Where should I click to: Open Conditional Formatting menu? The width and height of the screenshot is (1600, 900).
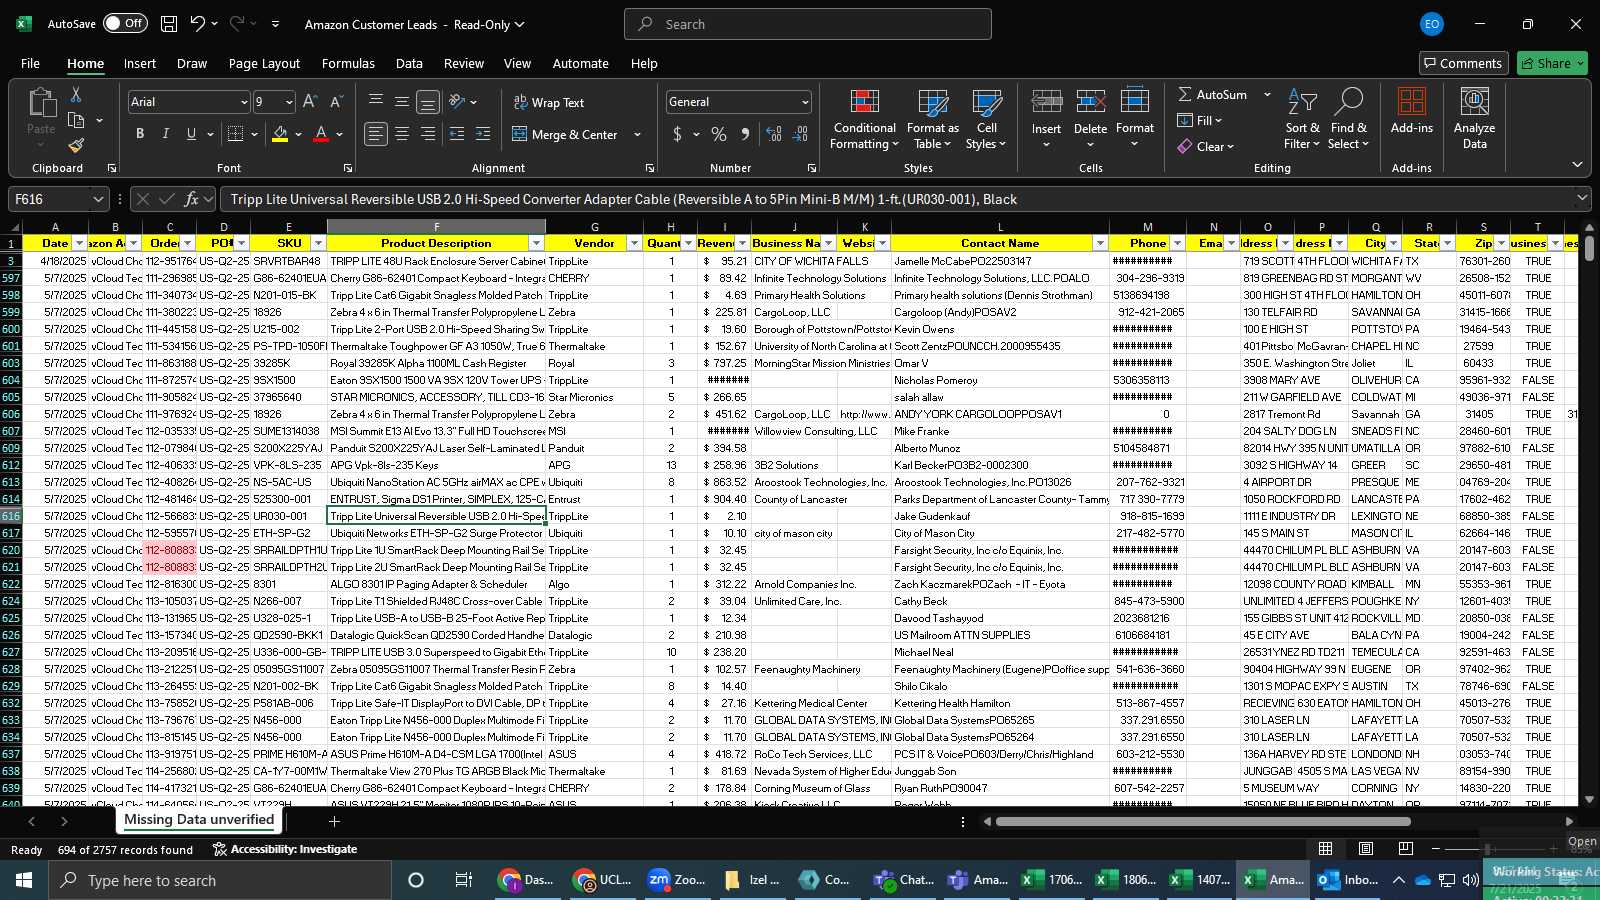[865, 119]
